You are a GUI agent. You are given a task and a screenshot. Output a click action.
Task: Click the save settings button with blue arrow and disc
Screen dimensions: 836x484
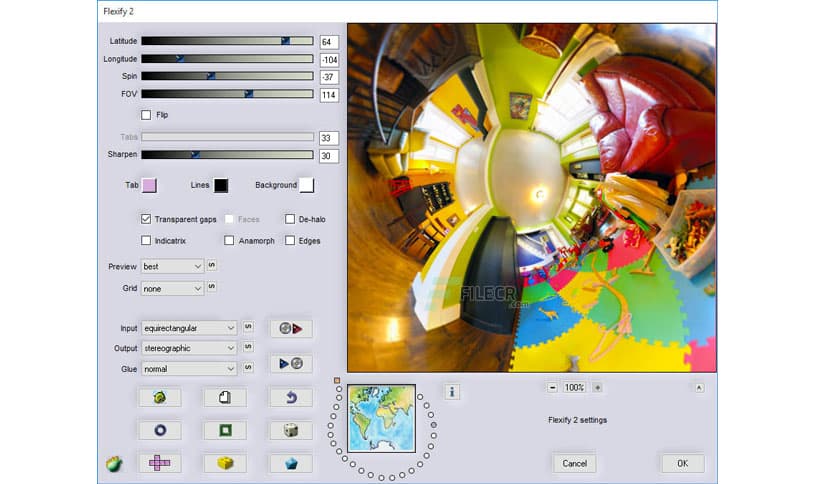click(291, 364)
